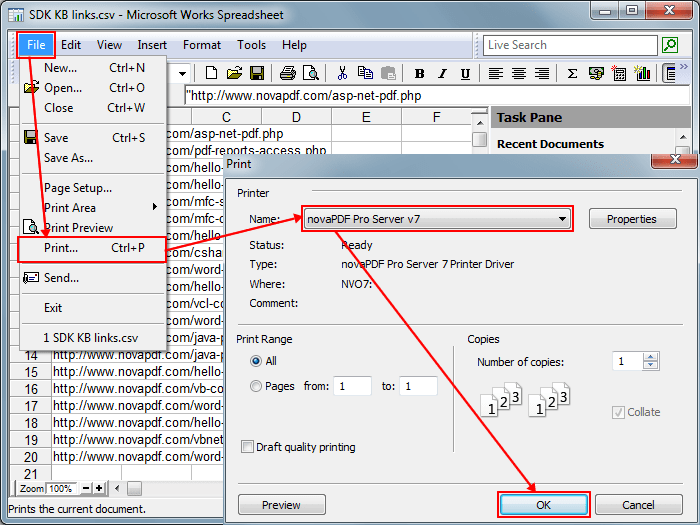This screenshot has height=525, width=700.
Task: Center align cell text
Action: (x=519, y=73)
